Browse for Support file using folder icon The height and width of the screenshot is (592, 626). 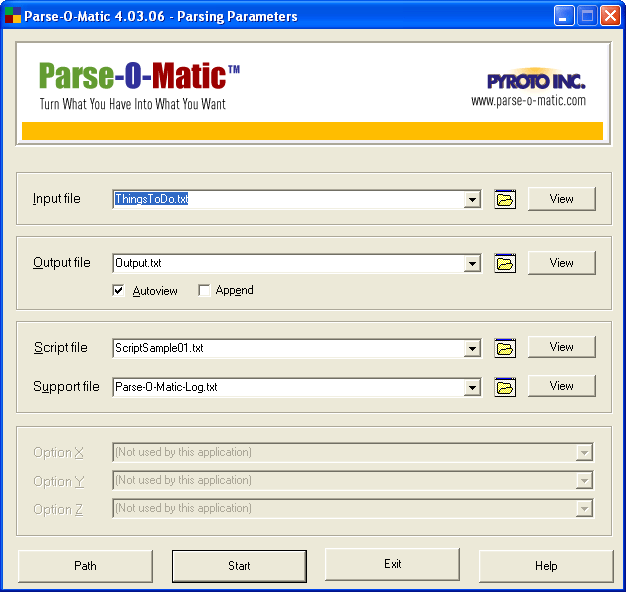point(505,387)
